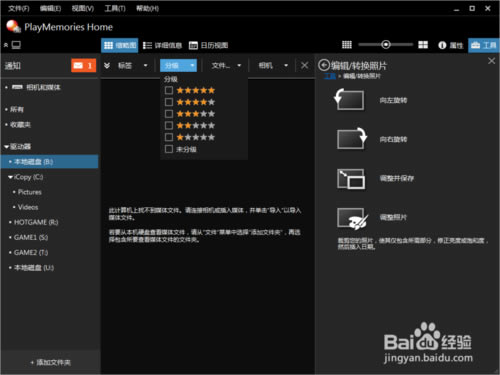The height and width of the screenshot is (375, 500).
Task: Select large thumbnail grid size icon
Action: pos(423,45)
